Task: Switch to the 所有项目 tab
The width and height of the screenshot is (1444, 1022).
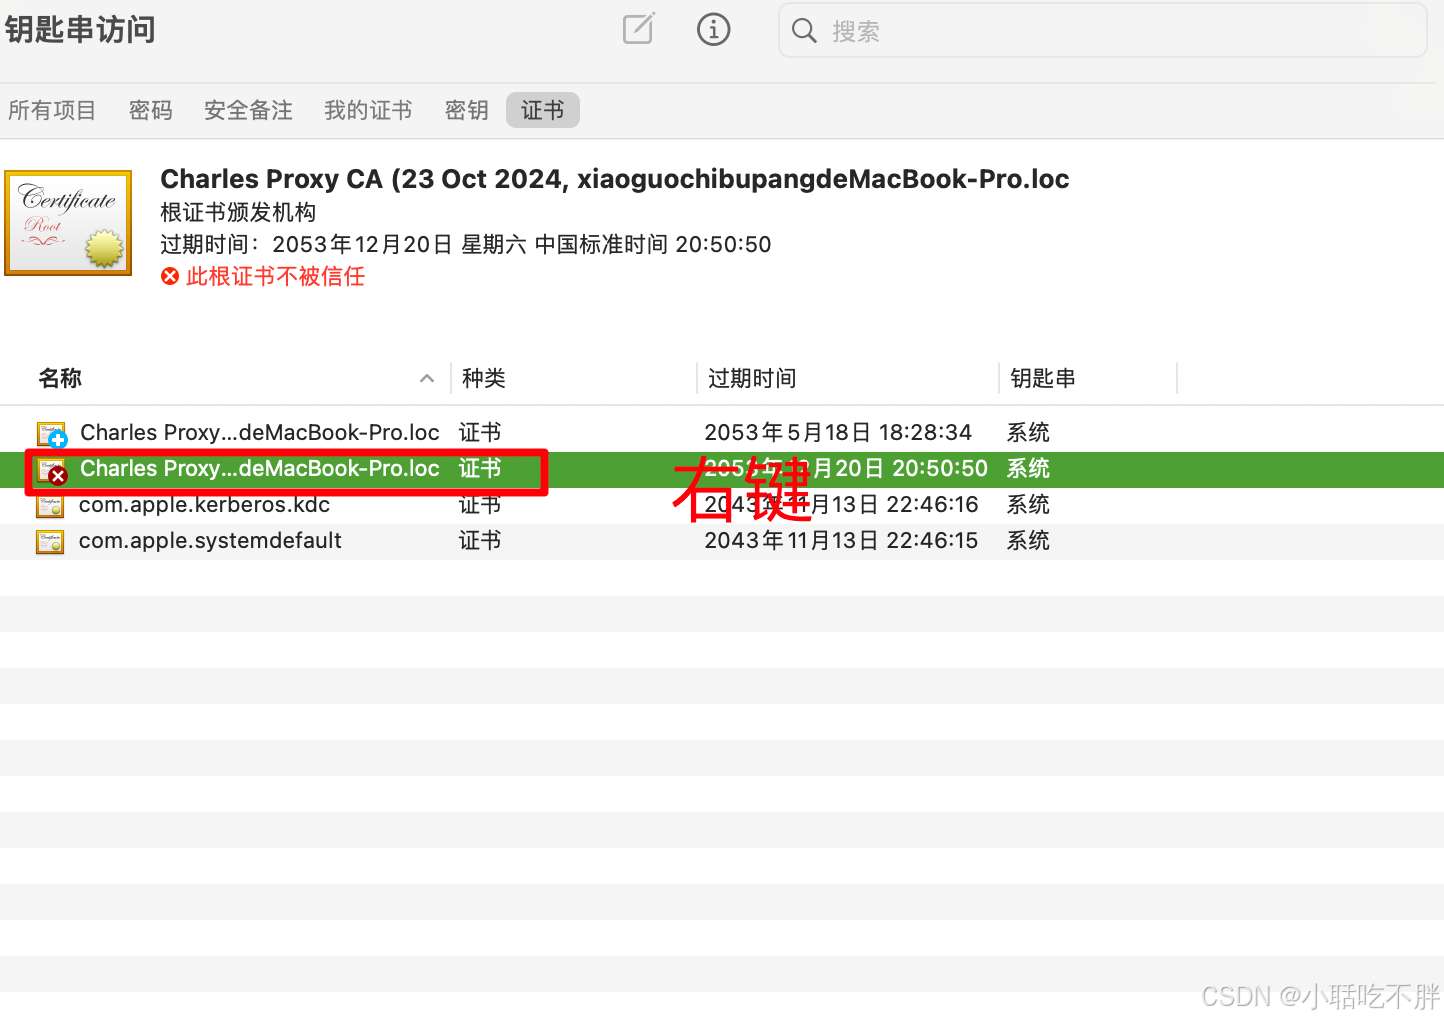Action: pos(52,110)
